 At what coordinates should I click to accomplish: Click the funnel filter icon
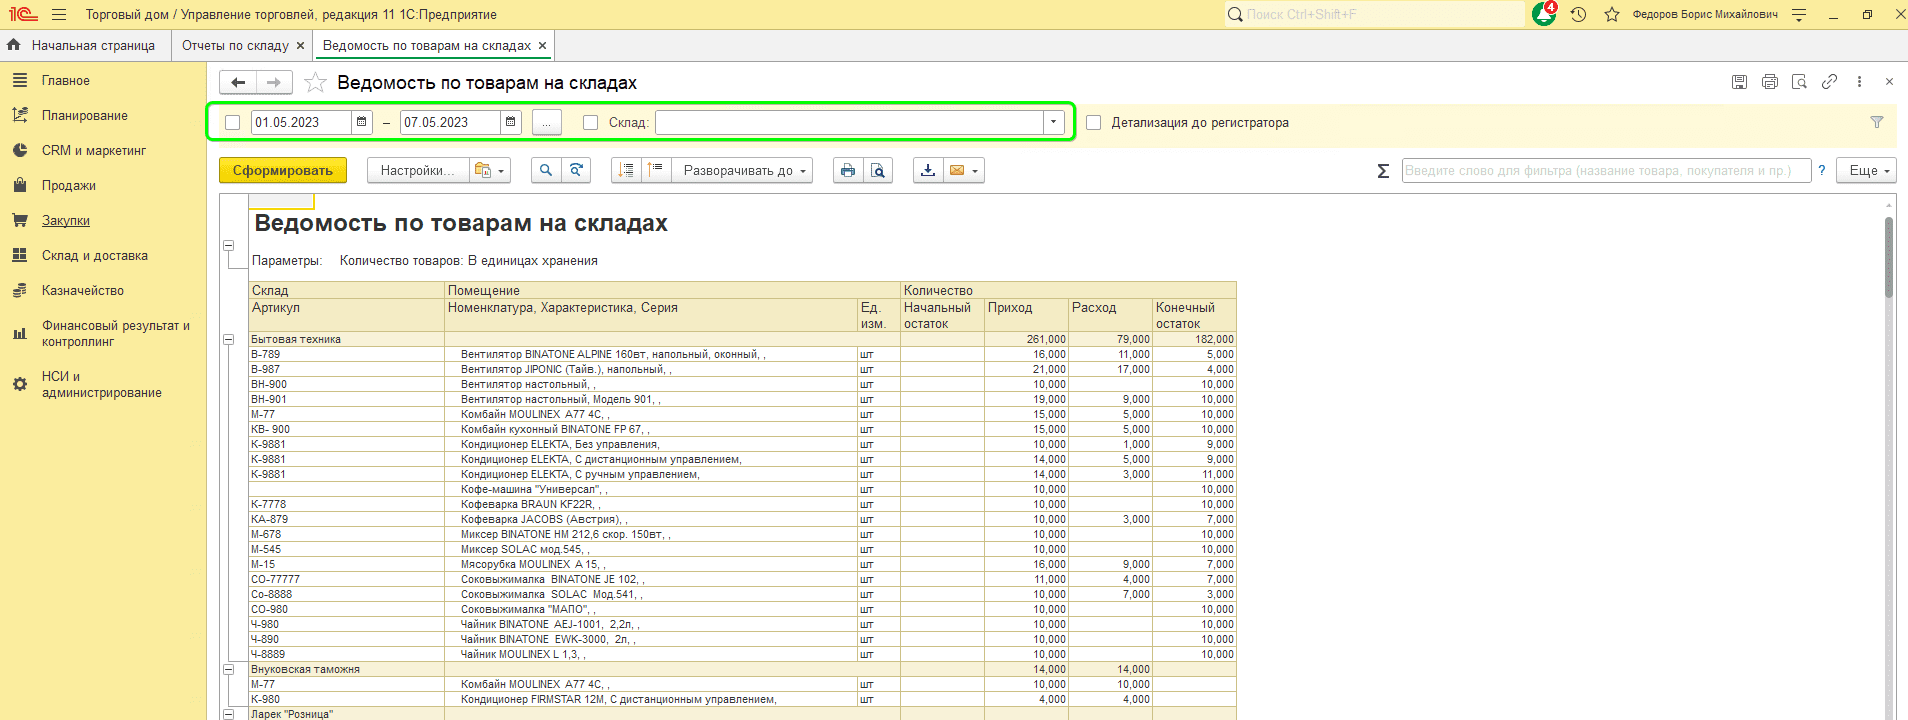(x=1876, y=122)
